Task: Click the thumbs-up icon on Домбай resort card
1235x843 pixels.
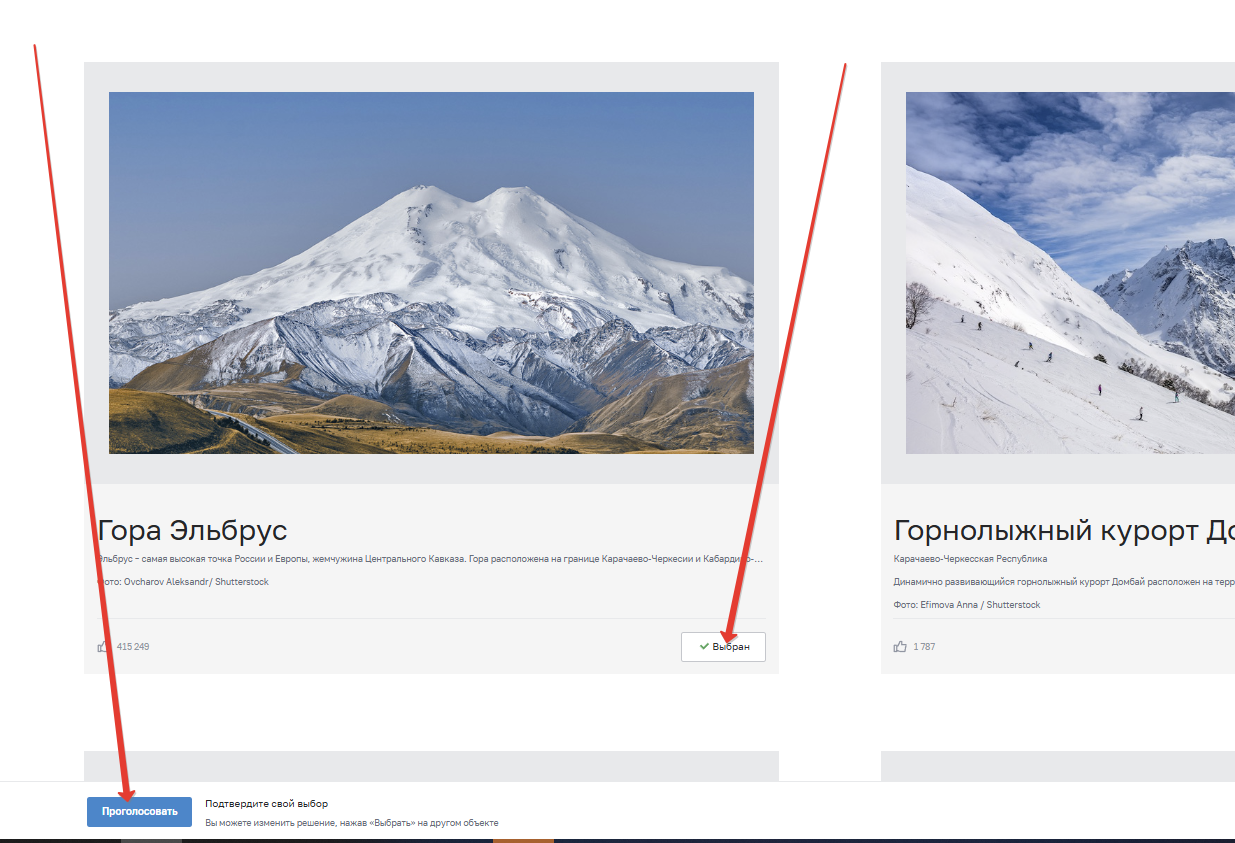Action: click(900, 646)
